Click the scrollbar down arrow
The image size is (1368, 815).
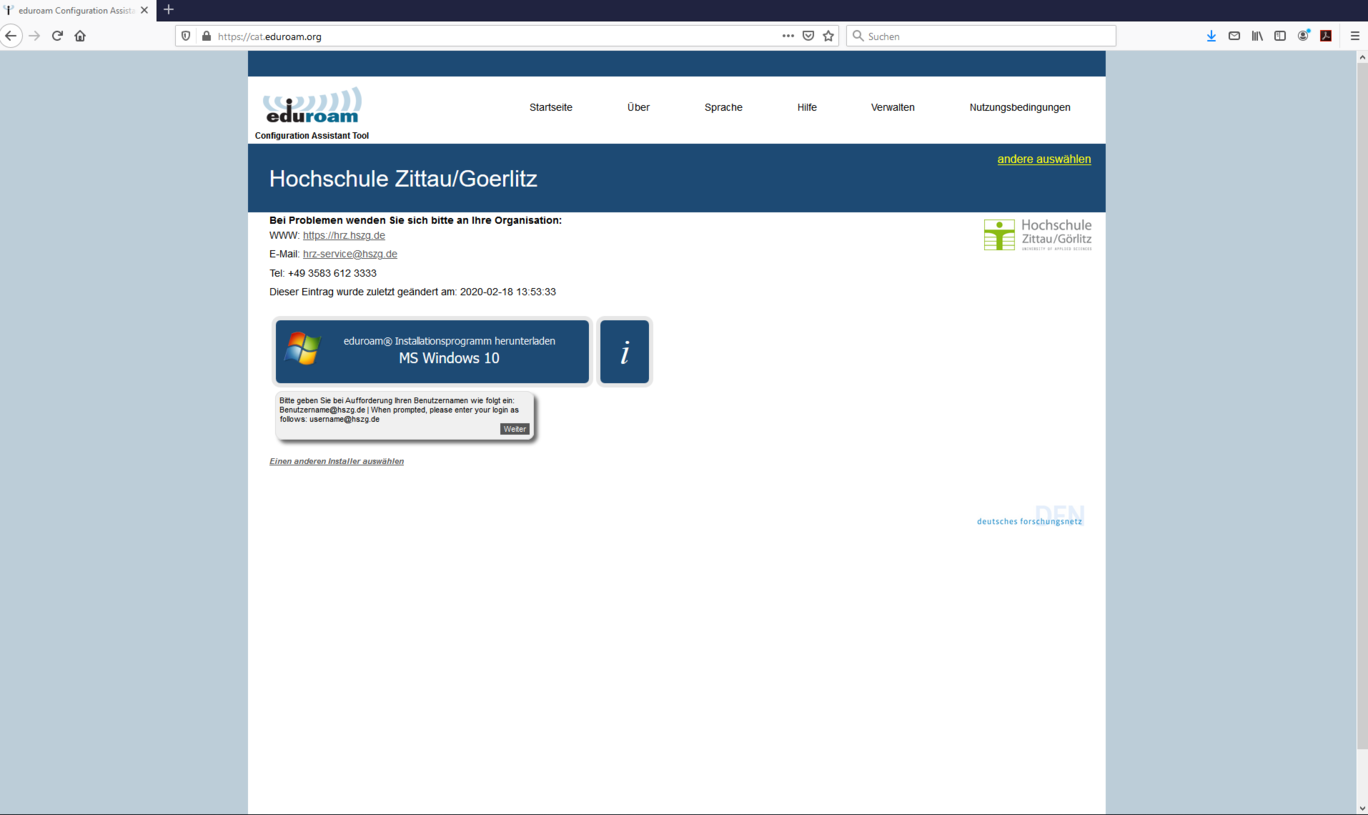click(1361, 808)
